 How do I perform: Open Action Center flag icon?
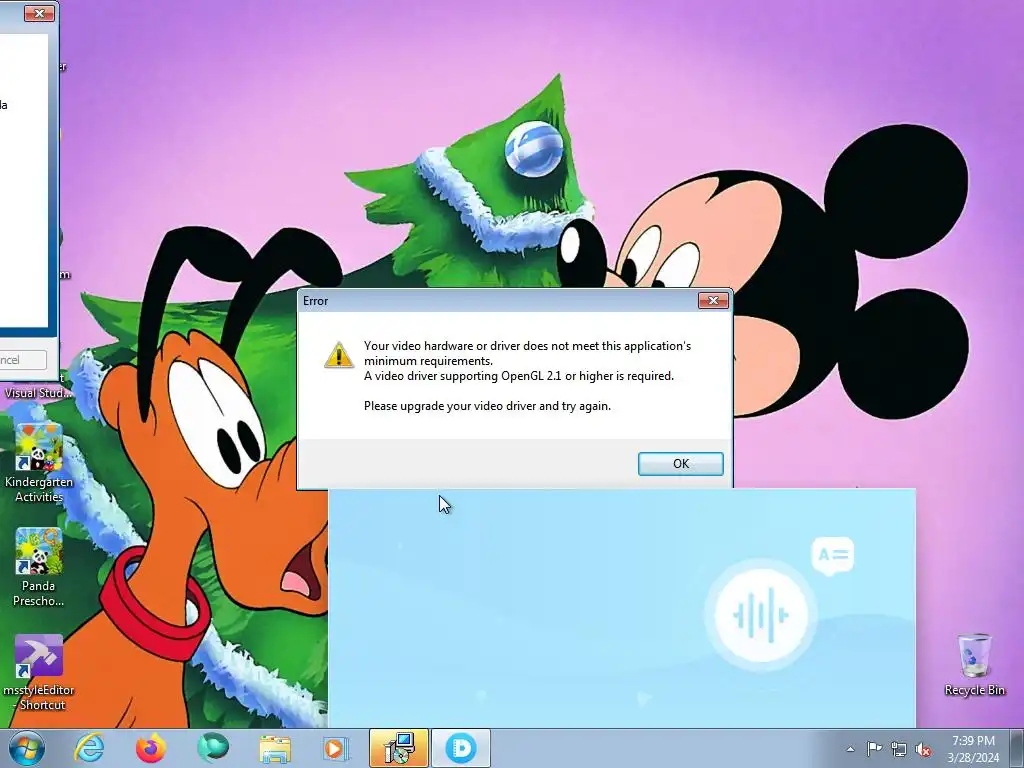874,749
